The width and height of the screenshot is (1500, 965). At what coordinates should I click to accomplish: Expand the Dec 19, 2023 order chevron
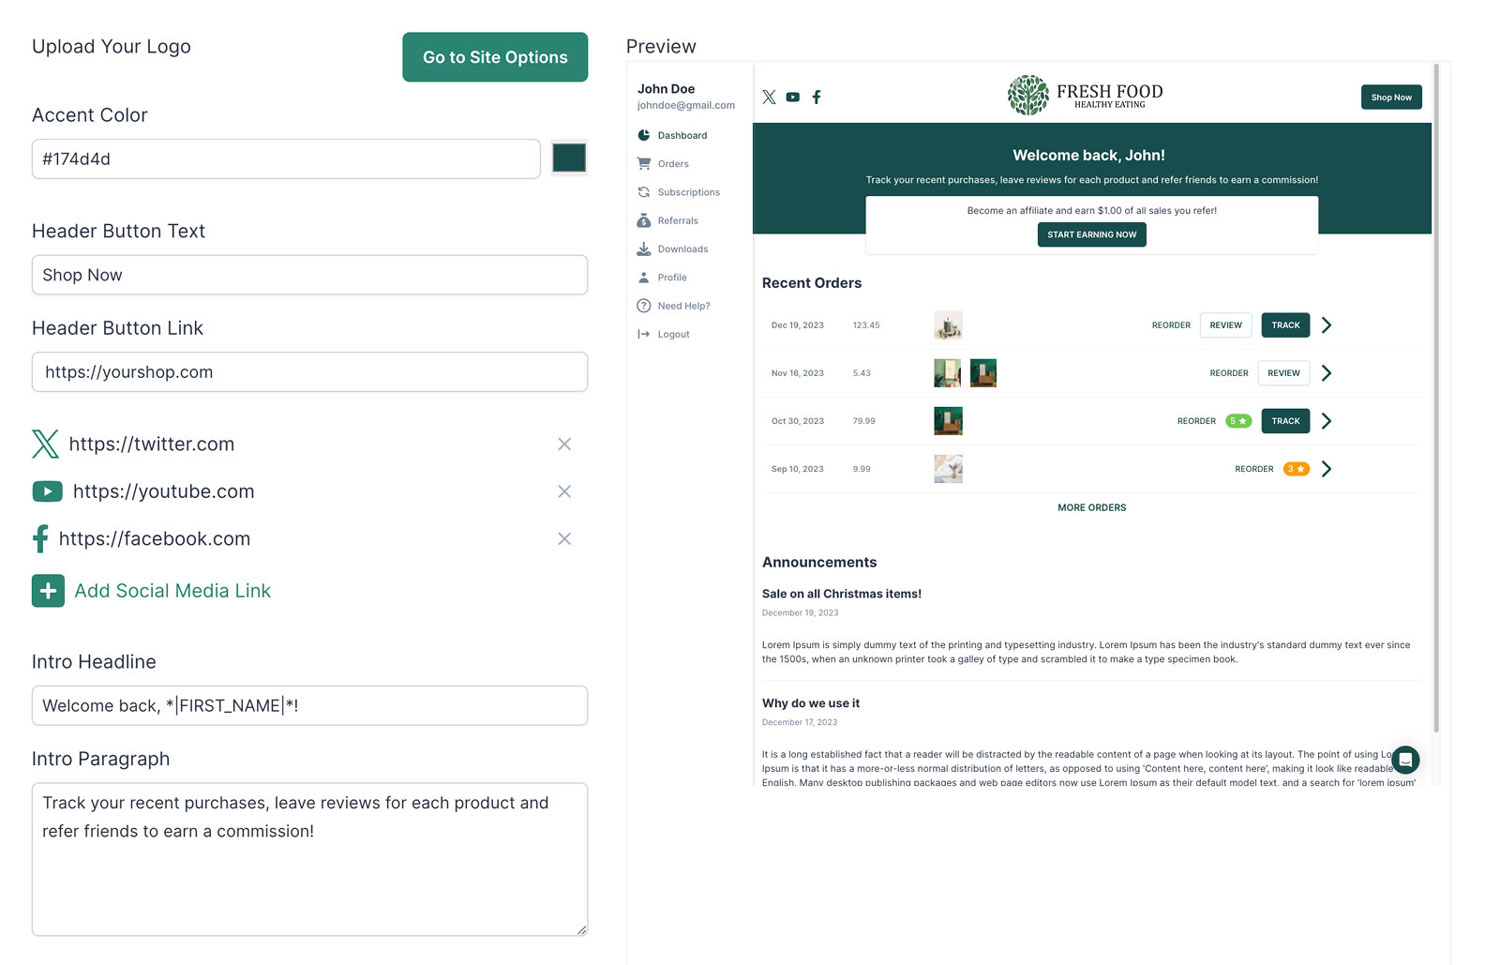(1327, 325)
